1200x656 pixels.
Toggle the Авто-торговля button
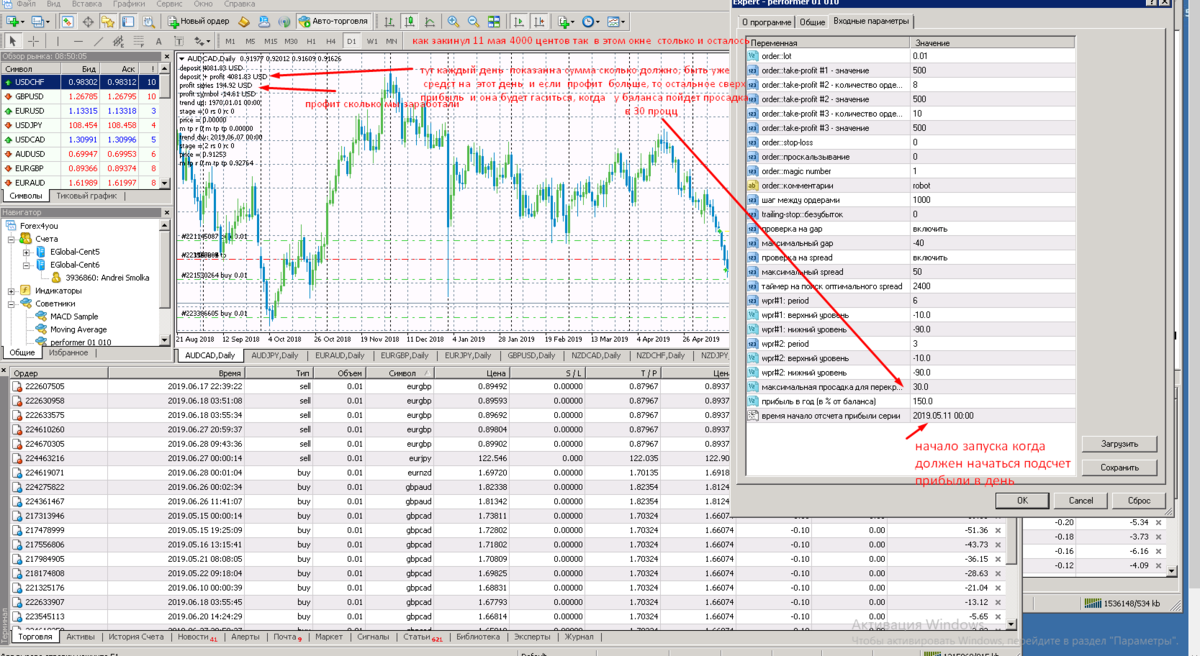(334, 21)
